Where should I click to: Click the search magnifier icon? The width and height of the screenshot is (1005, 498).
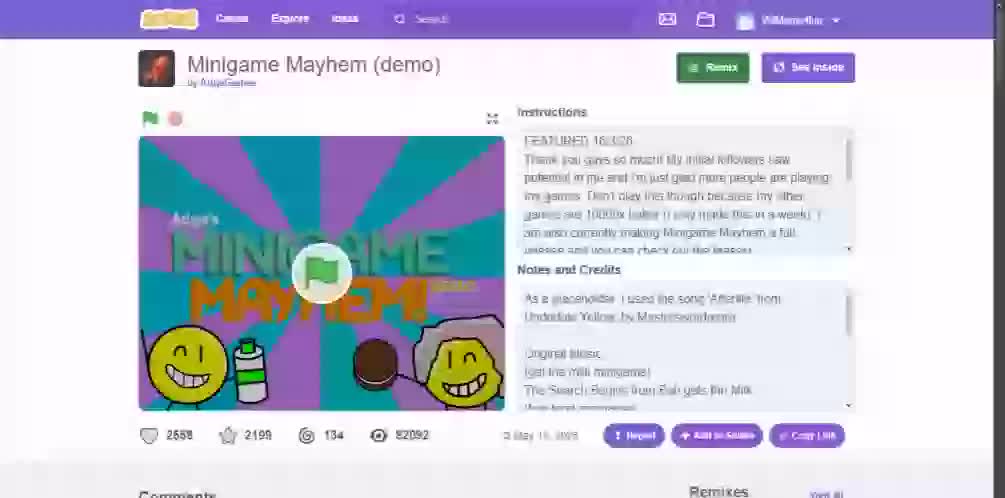coord(399,19)
